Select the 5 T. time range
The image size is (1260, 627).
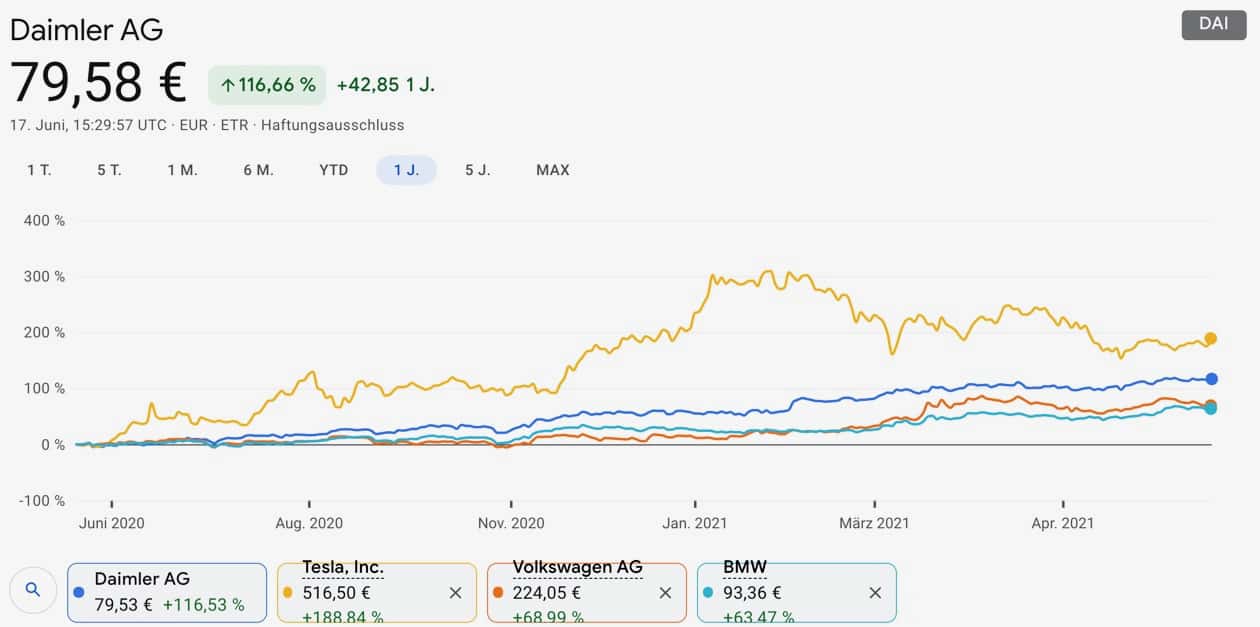point(109,170)
